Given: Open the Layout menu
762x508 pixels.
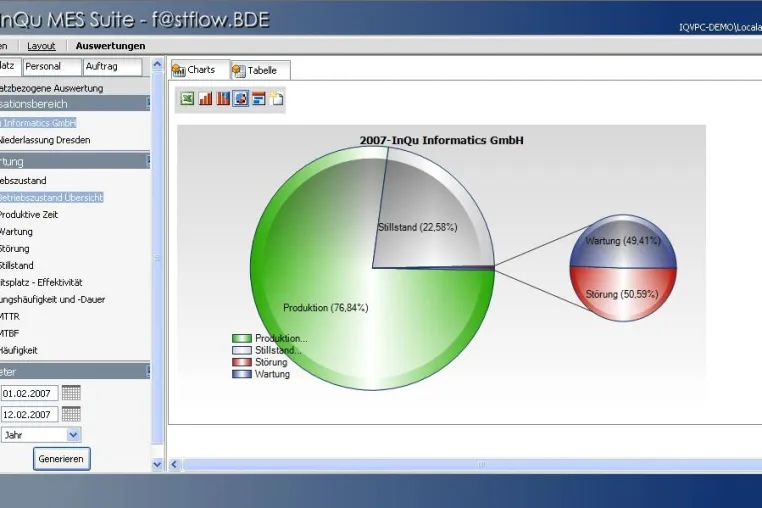Looking at the screenshot, I should (x=41, y=46).
